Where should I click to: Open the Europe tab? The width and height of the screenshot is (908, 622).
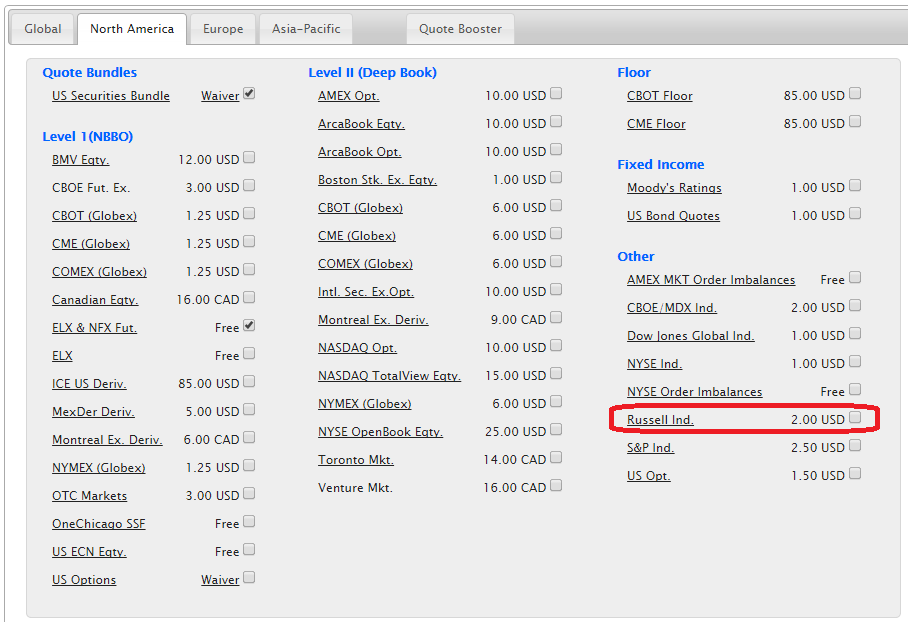click(x=223, y=29)
